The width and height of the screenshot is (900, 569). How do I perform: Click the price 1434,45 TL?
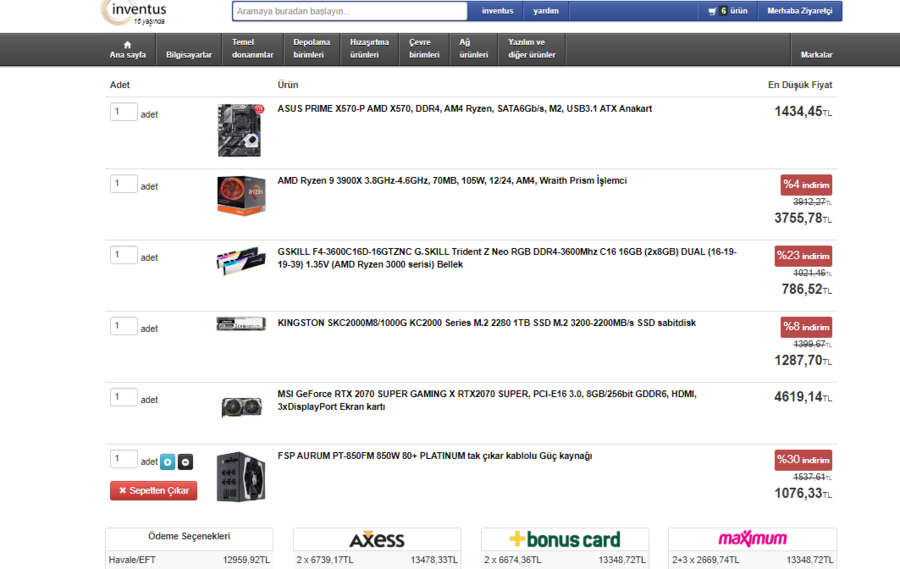802,112
